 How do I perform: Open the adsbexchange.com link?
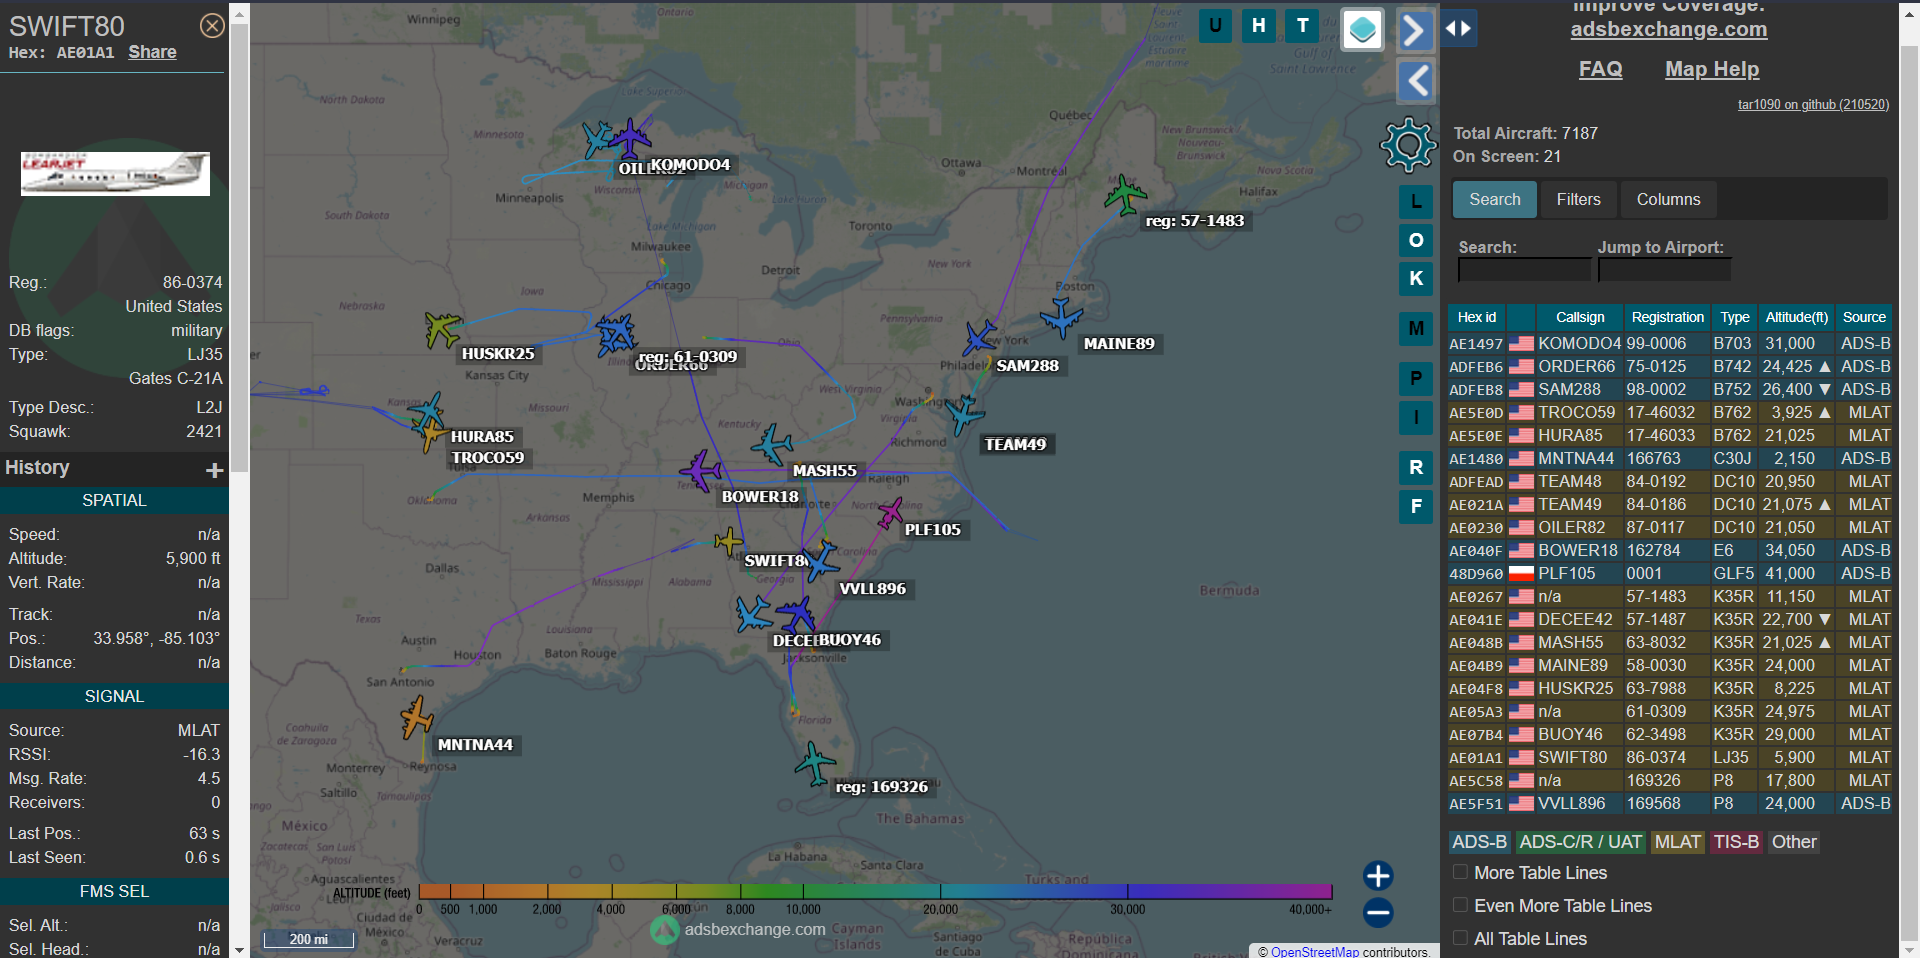pos(1668,29)
